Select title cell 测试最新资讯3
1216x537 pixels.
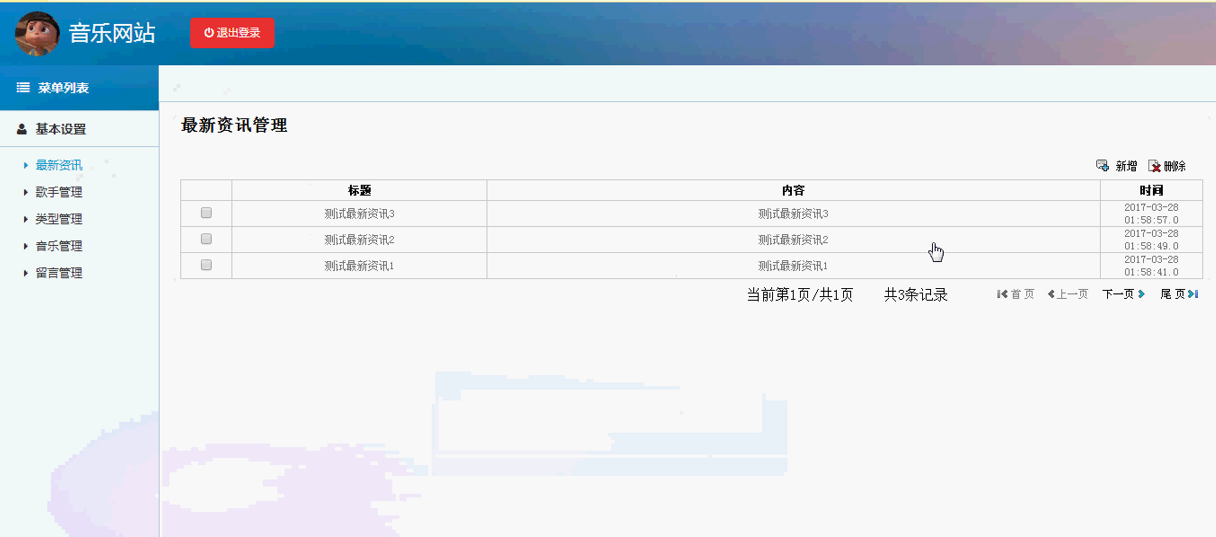coord(360,214)
